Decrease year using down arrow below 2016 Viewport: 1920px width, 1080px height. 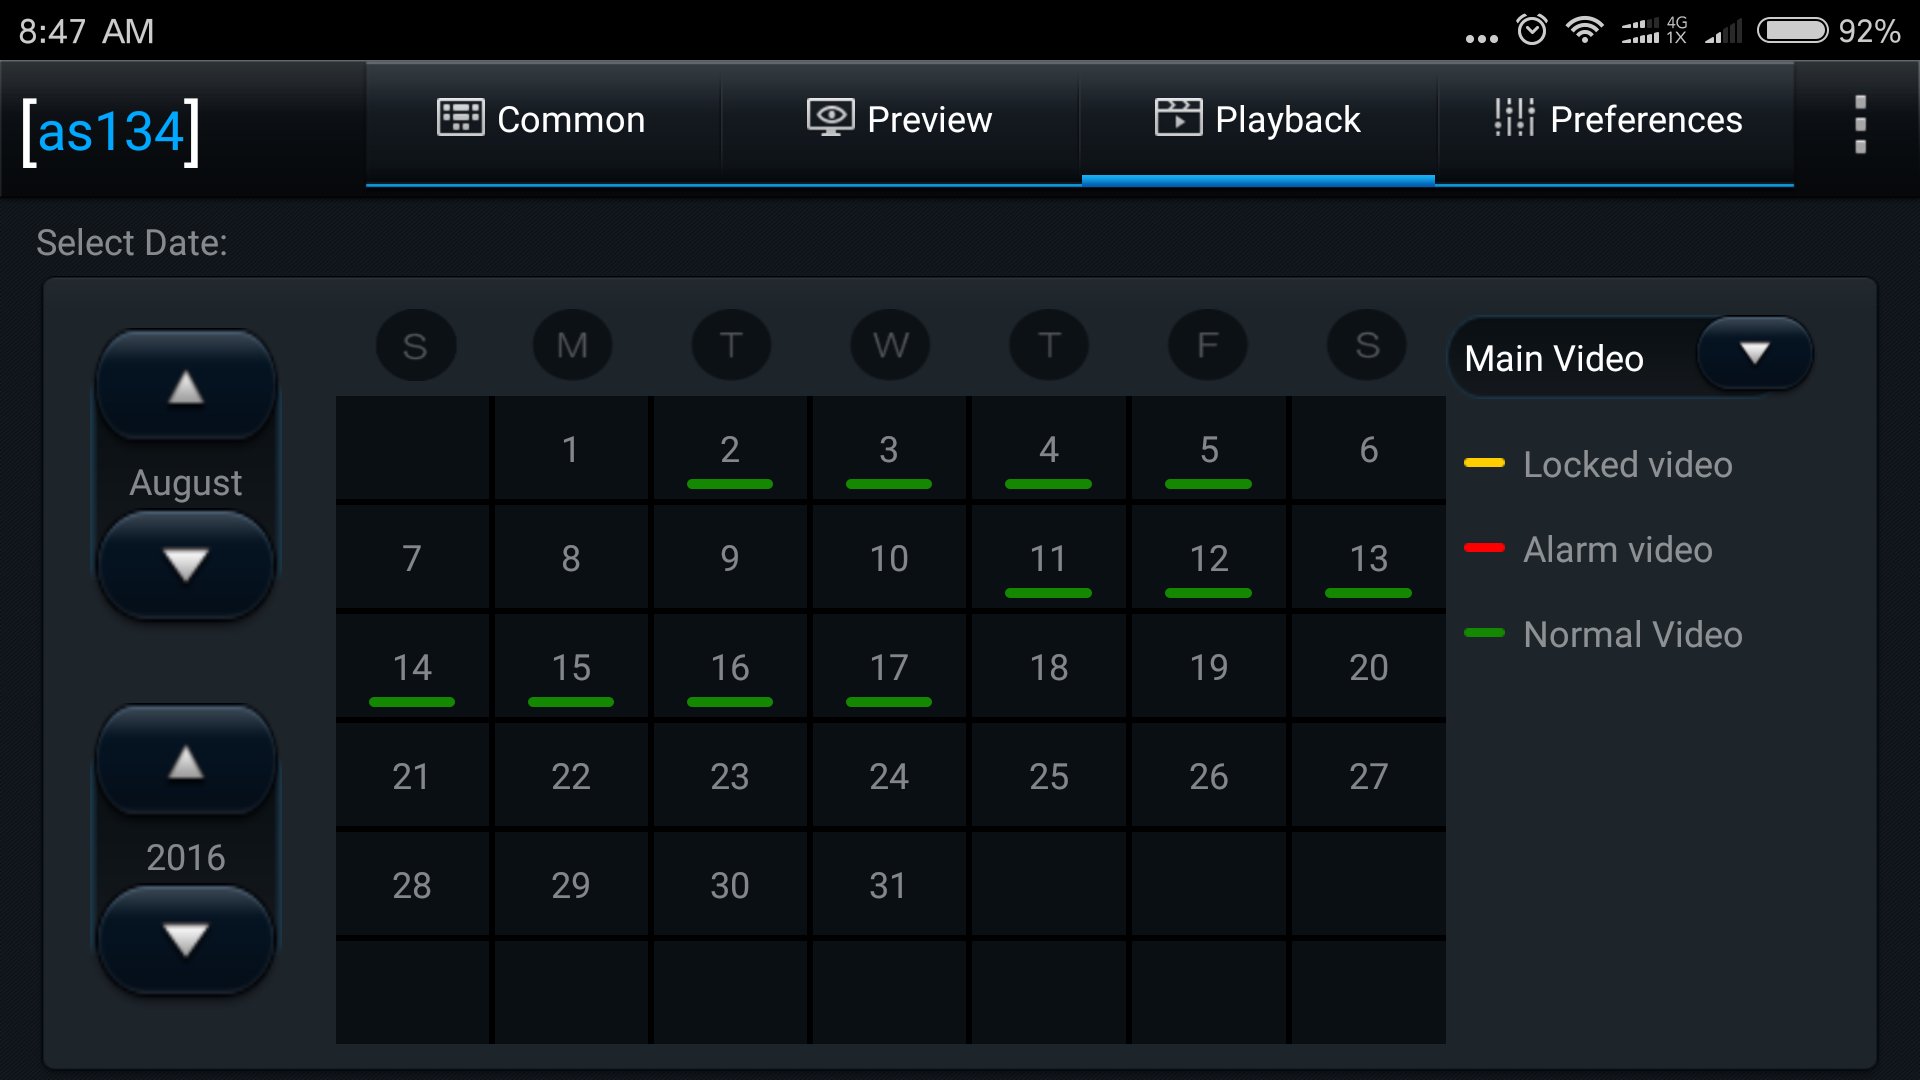186,940
